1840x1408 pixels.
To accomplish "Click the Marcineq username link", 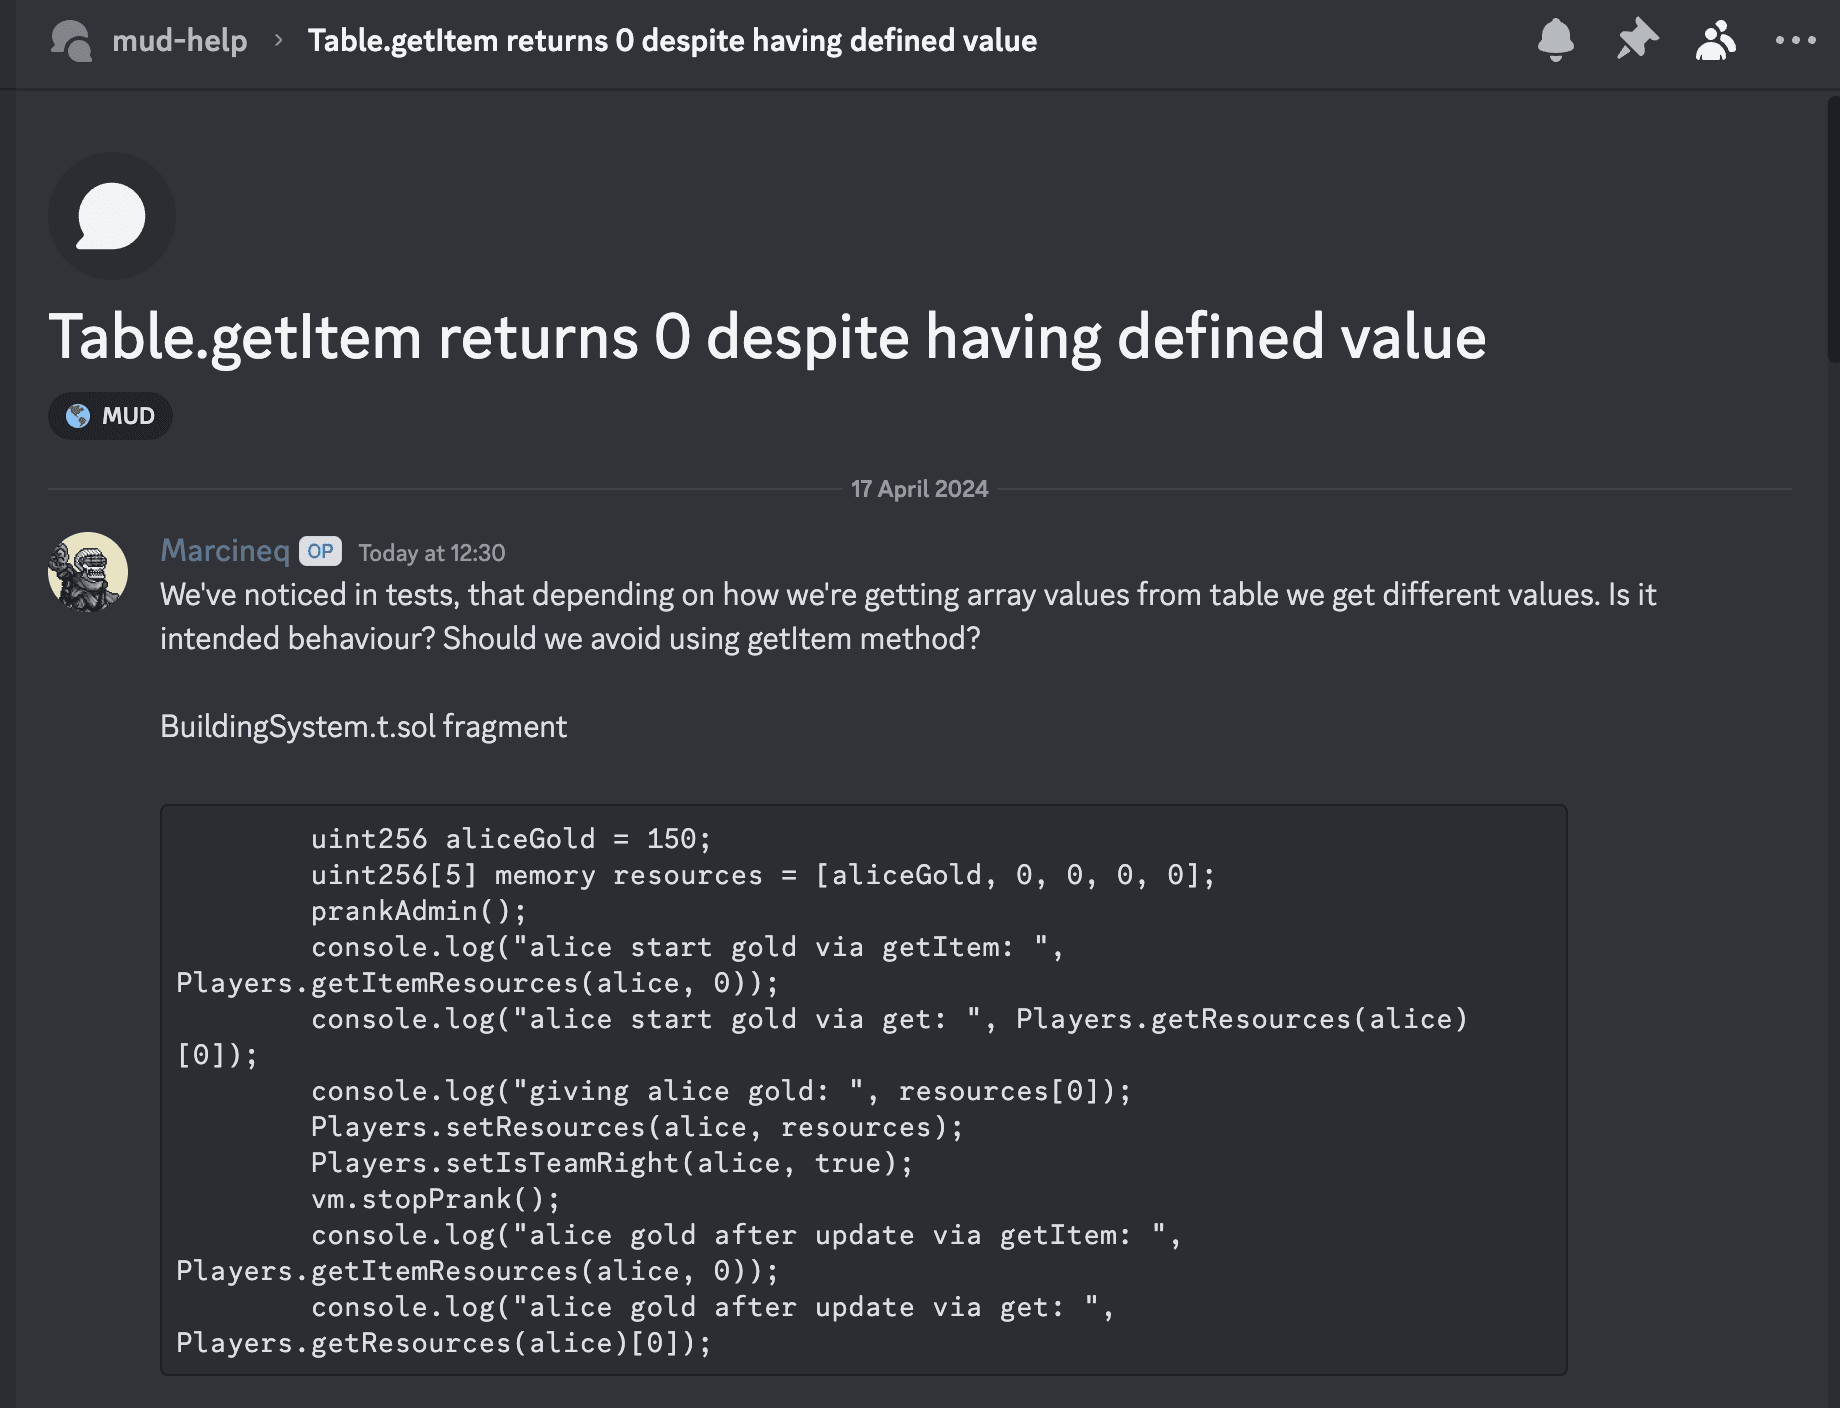I will (x=224, y=550).
